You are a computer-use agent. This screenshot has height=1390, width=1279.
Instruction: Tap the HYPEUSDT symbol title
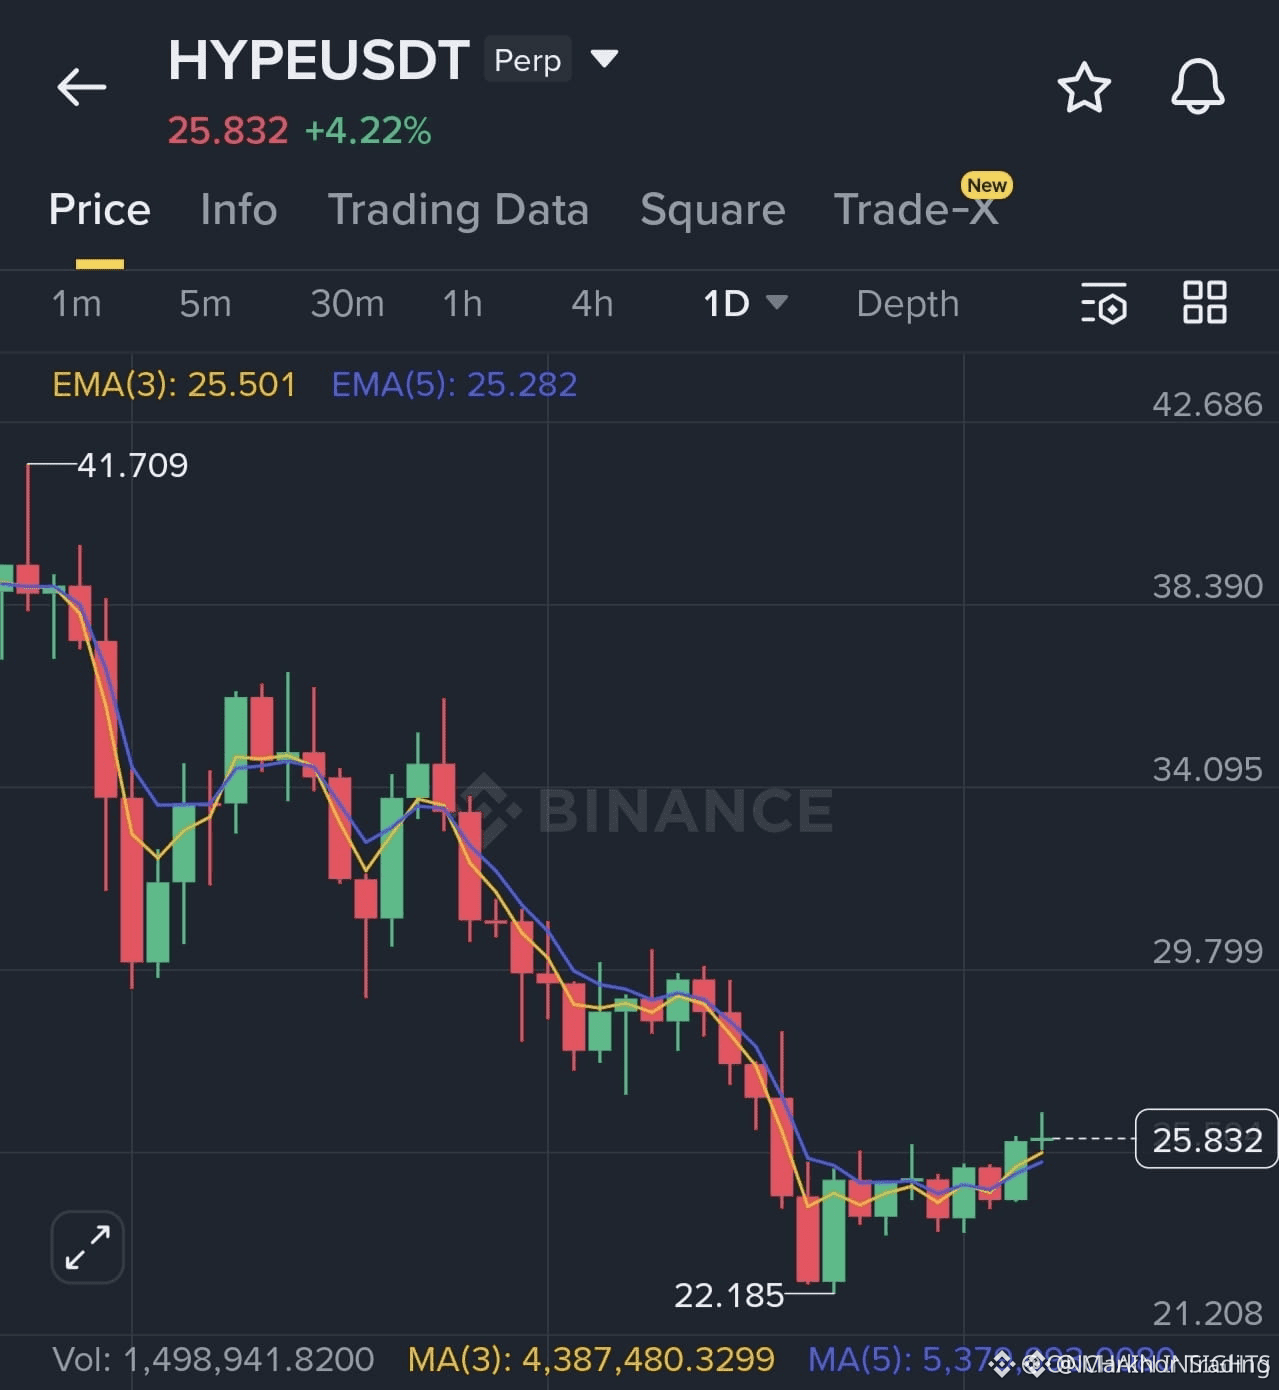click(x=319, y=60)
